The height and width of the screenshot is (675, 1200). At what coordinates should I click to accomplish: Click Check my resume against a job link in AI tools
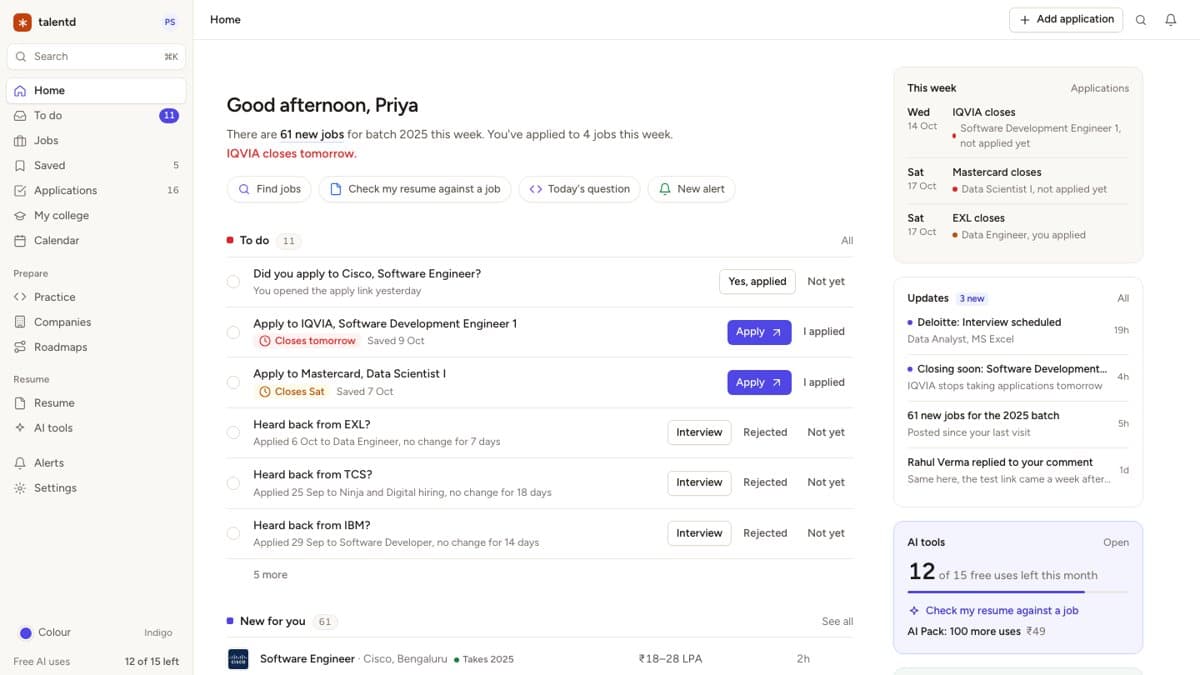click(x=1002, y=610)
